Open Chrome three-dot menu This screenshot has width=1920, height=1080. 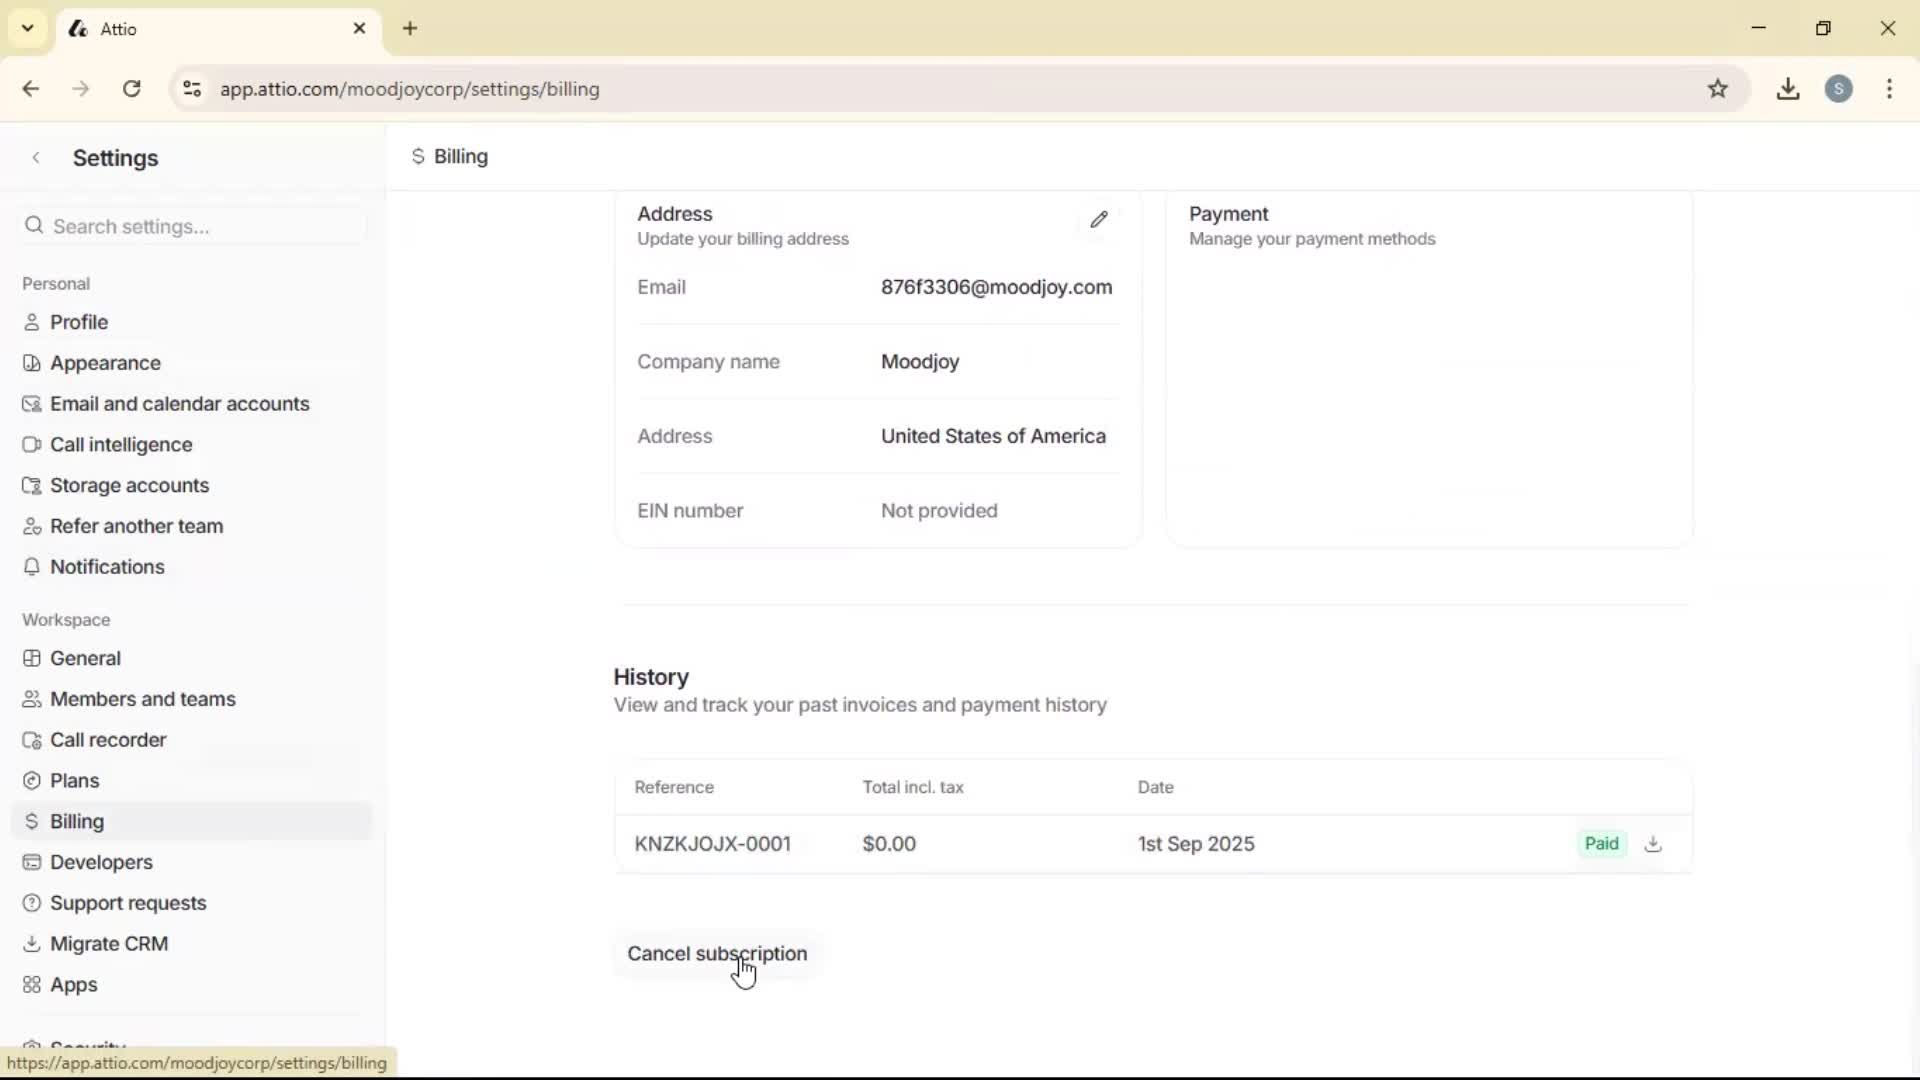pos(1889,89)
